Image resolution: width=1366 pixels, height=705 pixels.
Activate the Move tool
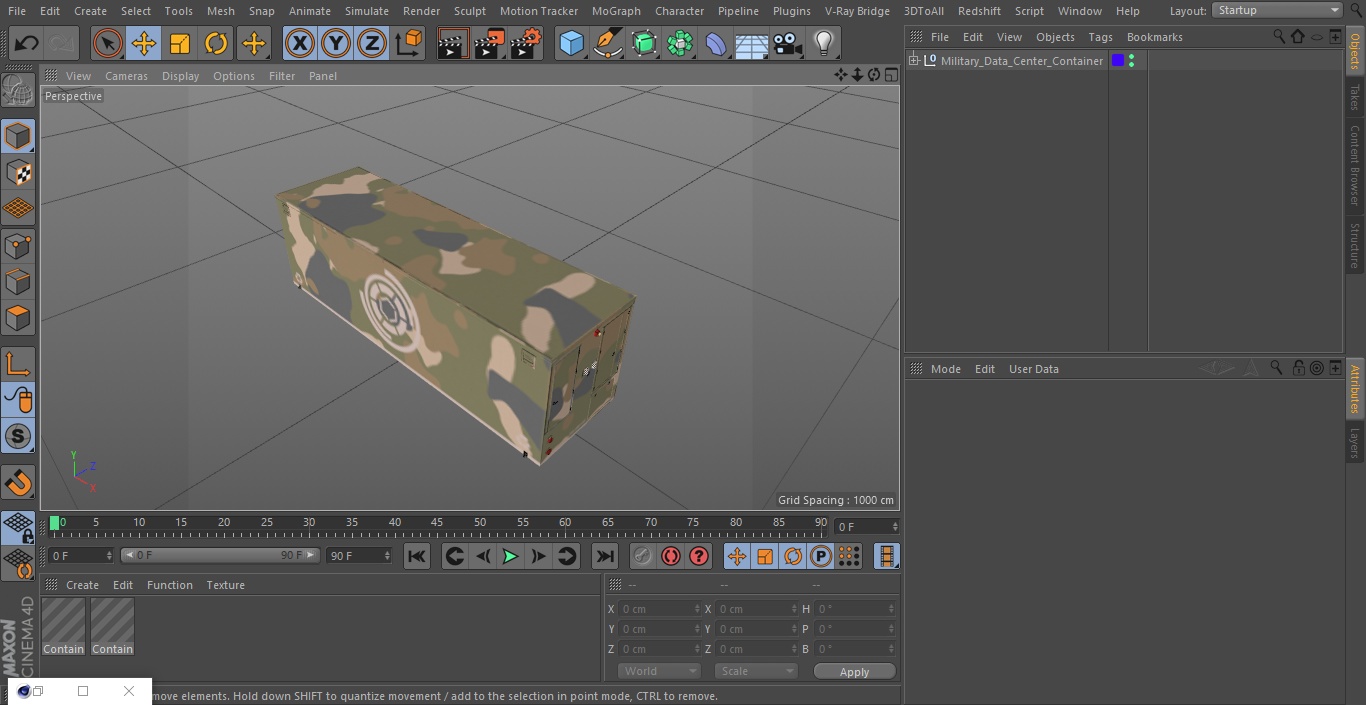pos(144,44)
